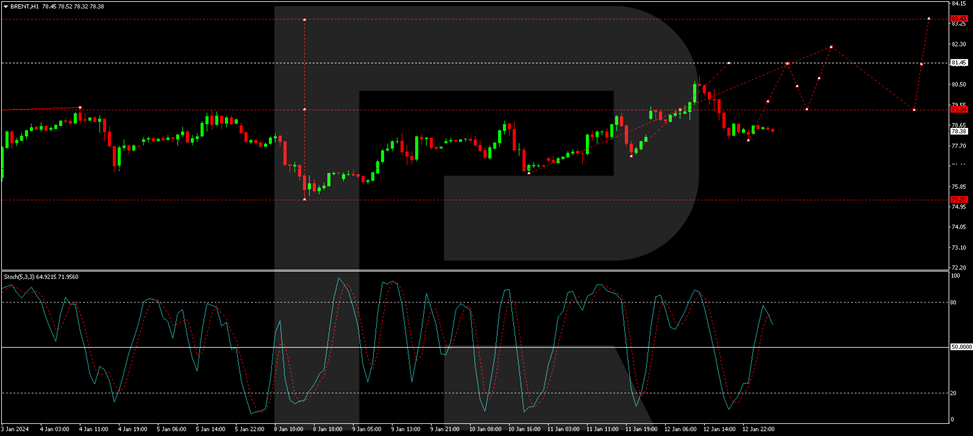
Task: Click the 5 Jan 14:00 time axis label
Action: click(210, 429)
